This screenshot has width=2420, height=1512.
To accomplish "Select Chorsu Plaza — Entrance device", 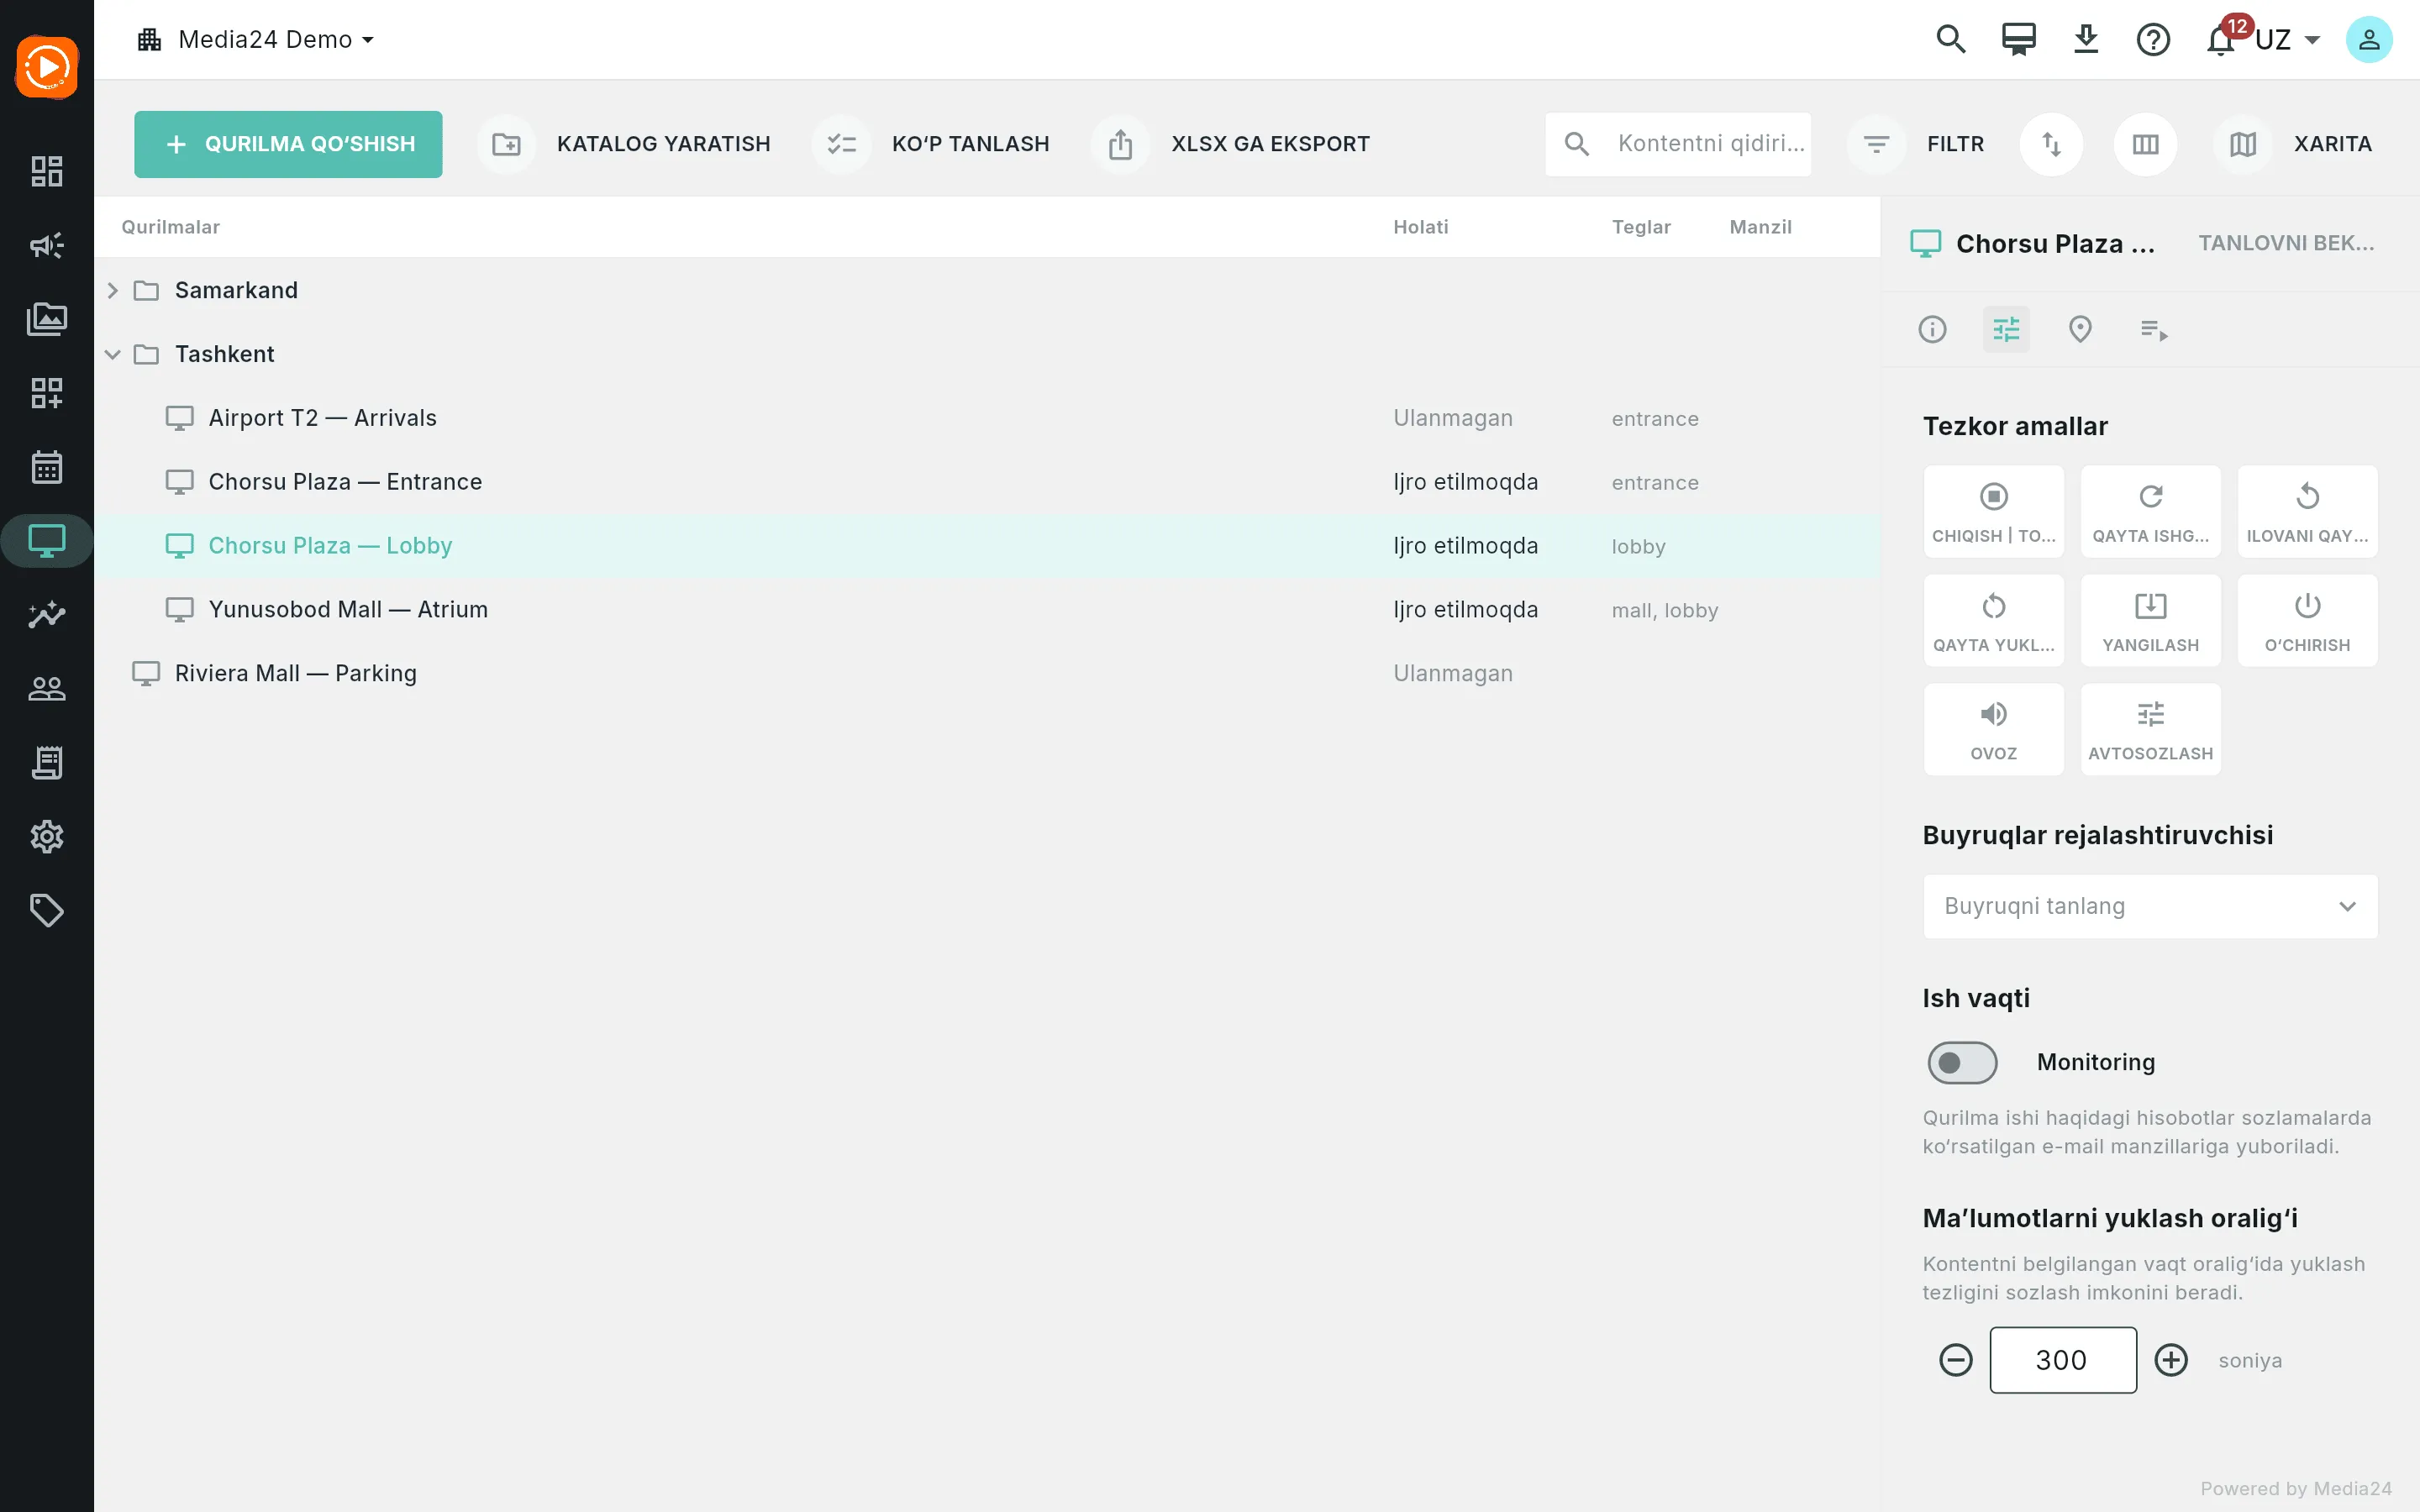I will click(987, 482).
